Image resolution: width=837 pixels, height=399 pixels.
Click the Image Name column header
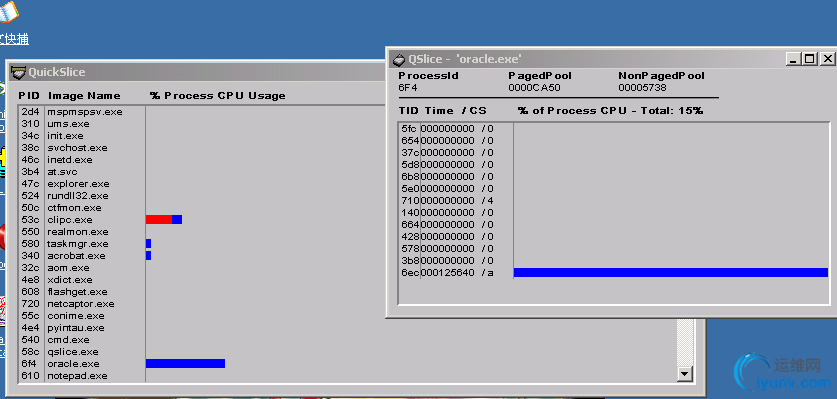pos(84,96)
